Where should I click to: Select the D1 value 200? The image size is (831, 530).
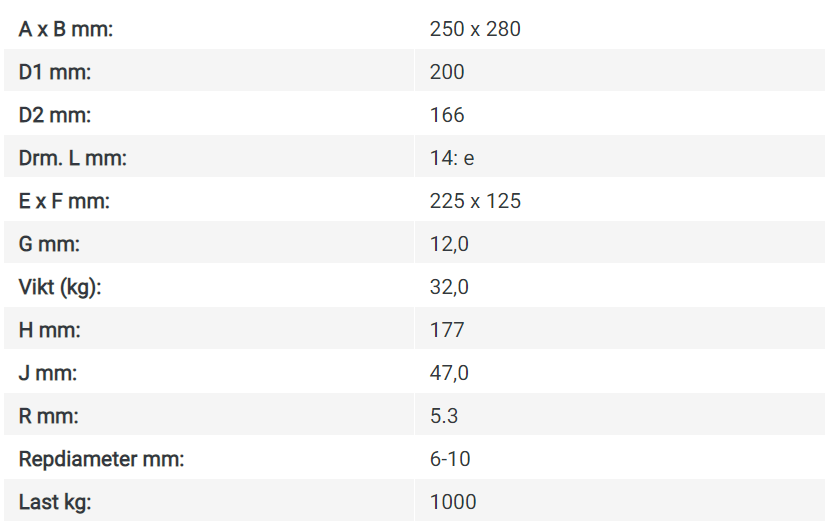coord(447,72)
